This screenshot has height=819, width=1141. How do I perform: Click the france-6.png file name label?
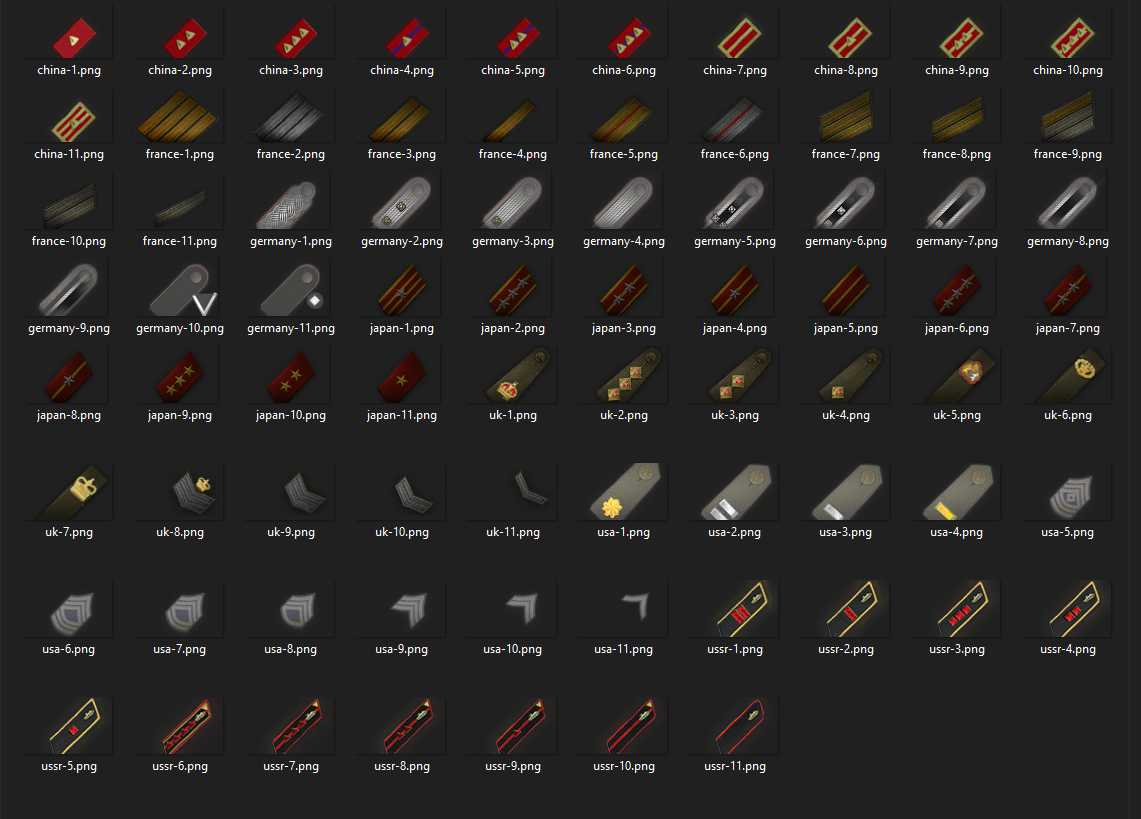pos(734,154)
